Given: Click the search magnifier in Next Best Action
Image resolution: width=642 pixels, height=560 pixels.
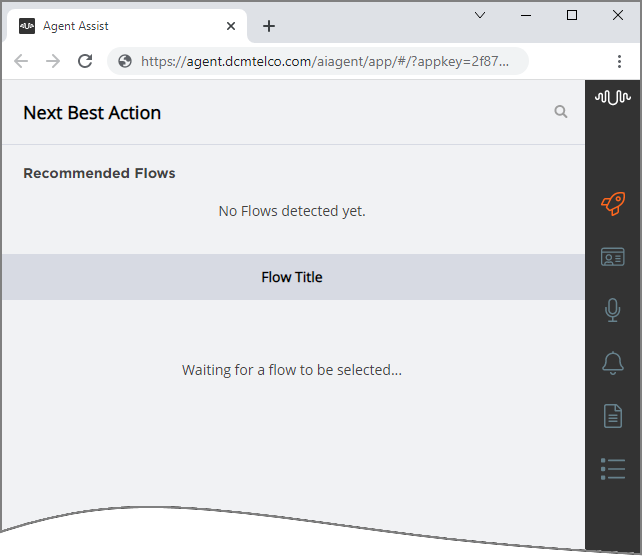Looking at the screenshot, I should [x=561, y=111].
